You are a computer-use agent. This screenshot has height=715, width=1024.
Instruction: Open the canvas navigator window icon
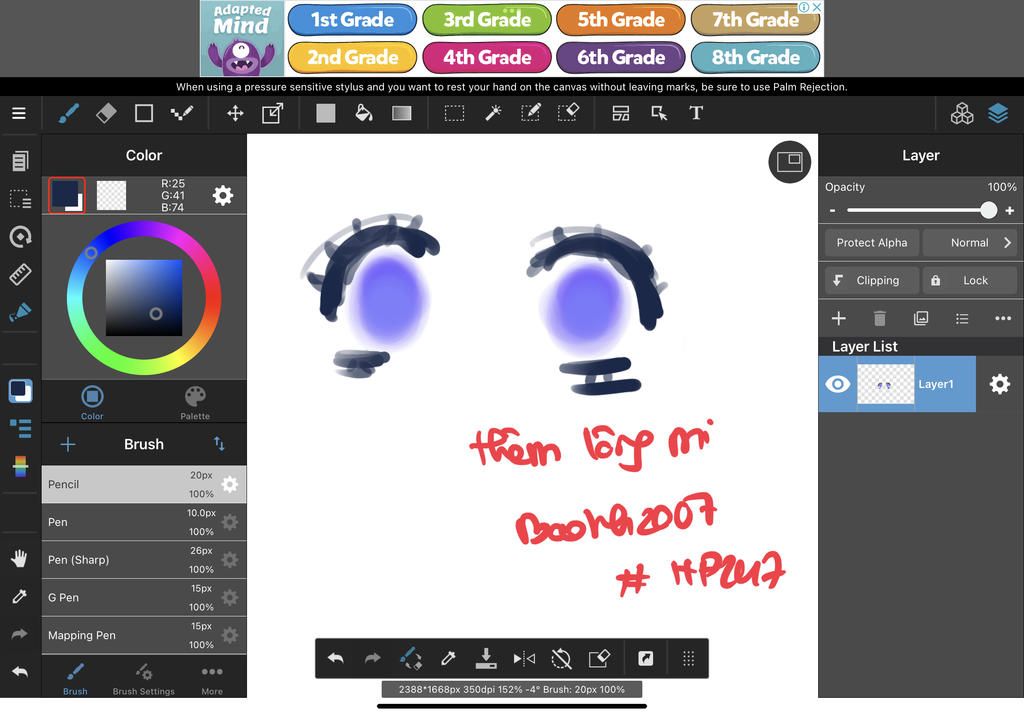coord(789,162)
